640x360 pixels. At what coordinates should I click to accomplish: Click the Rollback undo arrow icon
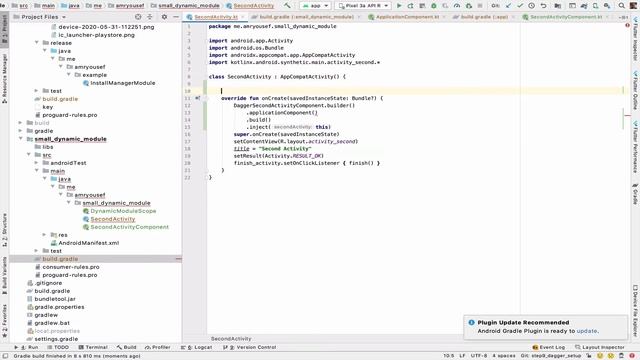point(543,6)
